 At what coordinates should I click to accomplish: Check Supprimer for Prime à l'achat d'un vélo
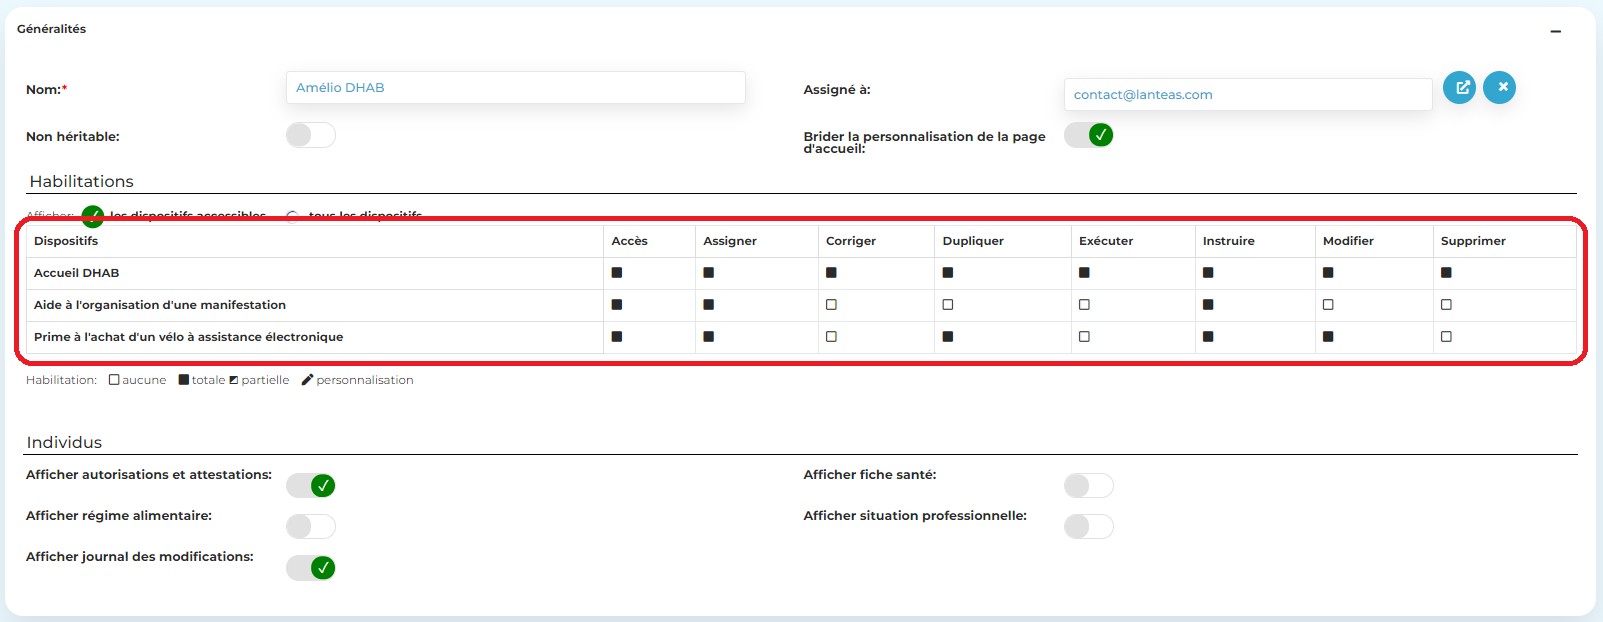1446,337
